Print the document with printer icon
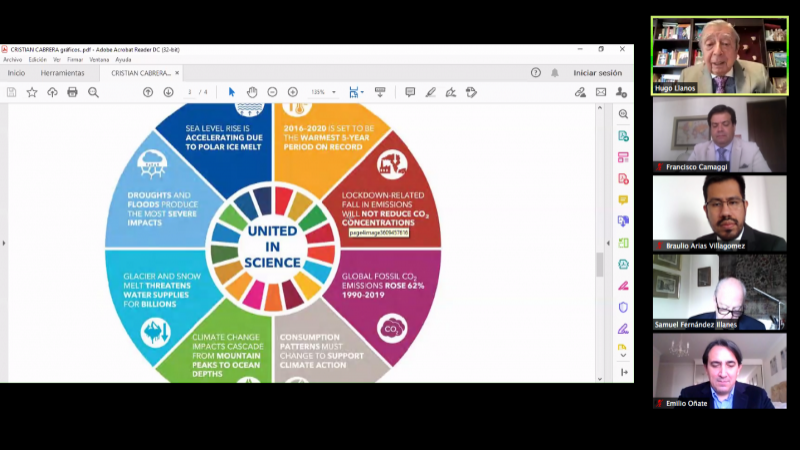The image size is (800, 450). (72, 92)
